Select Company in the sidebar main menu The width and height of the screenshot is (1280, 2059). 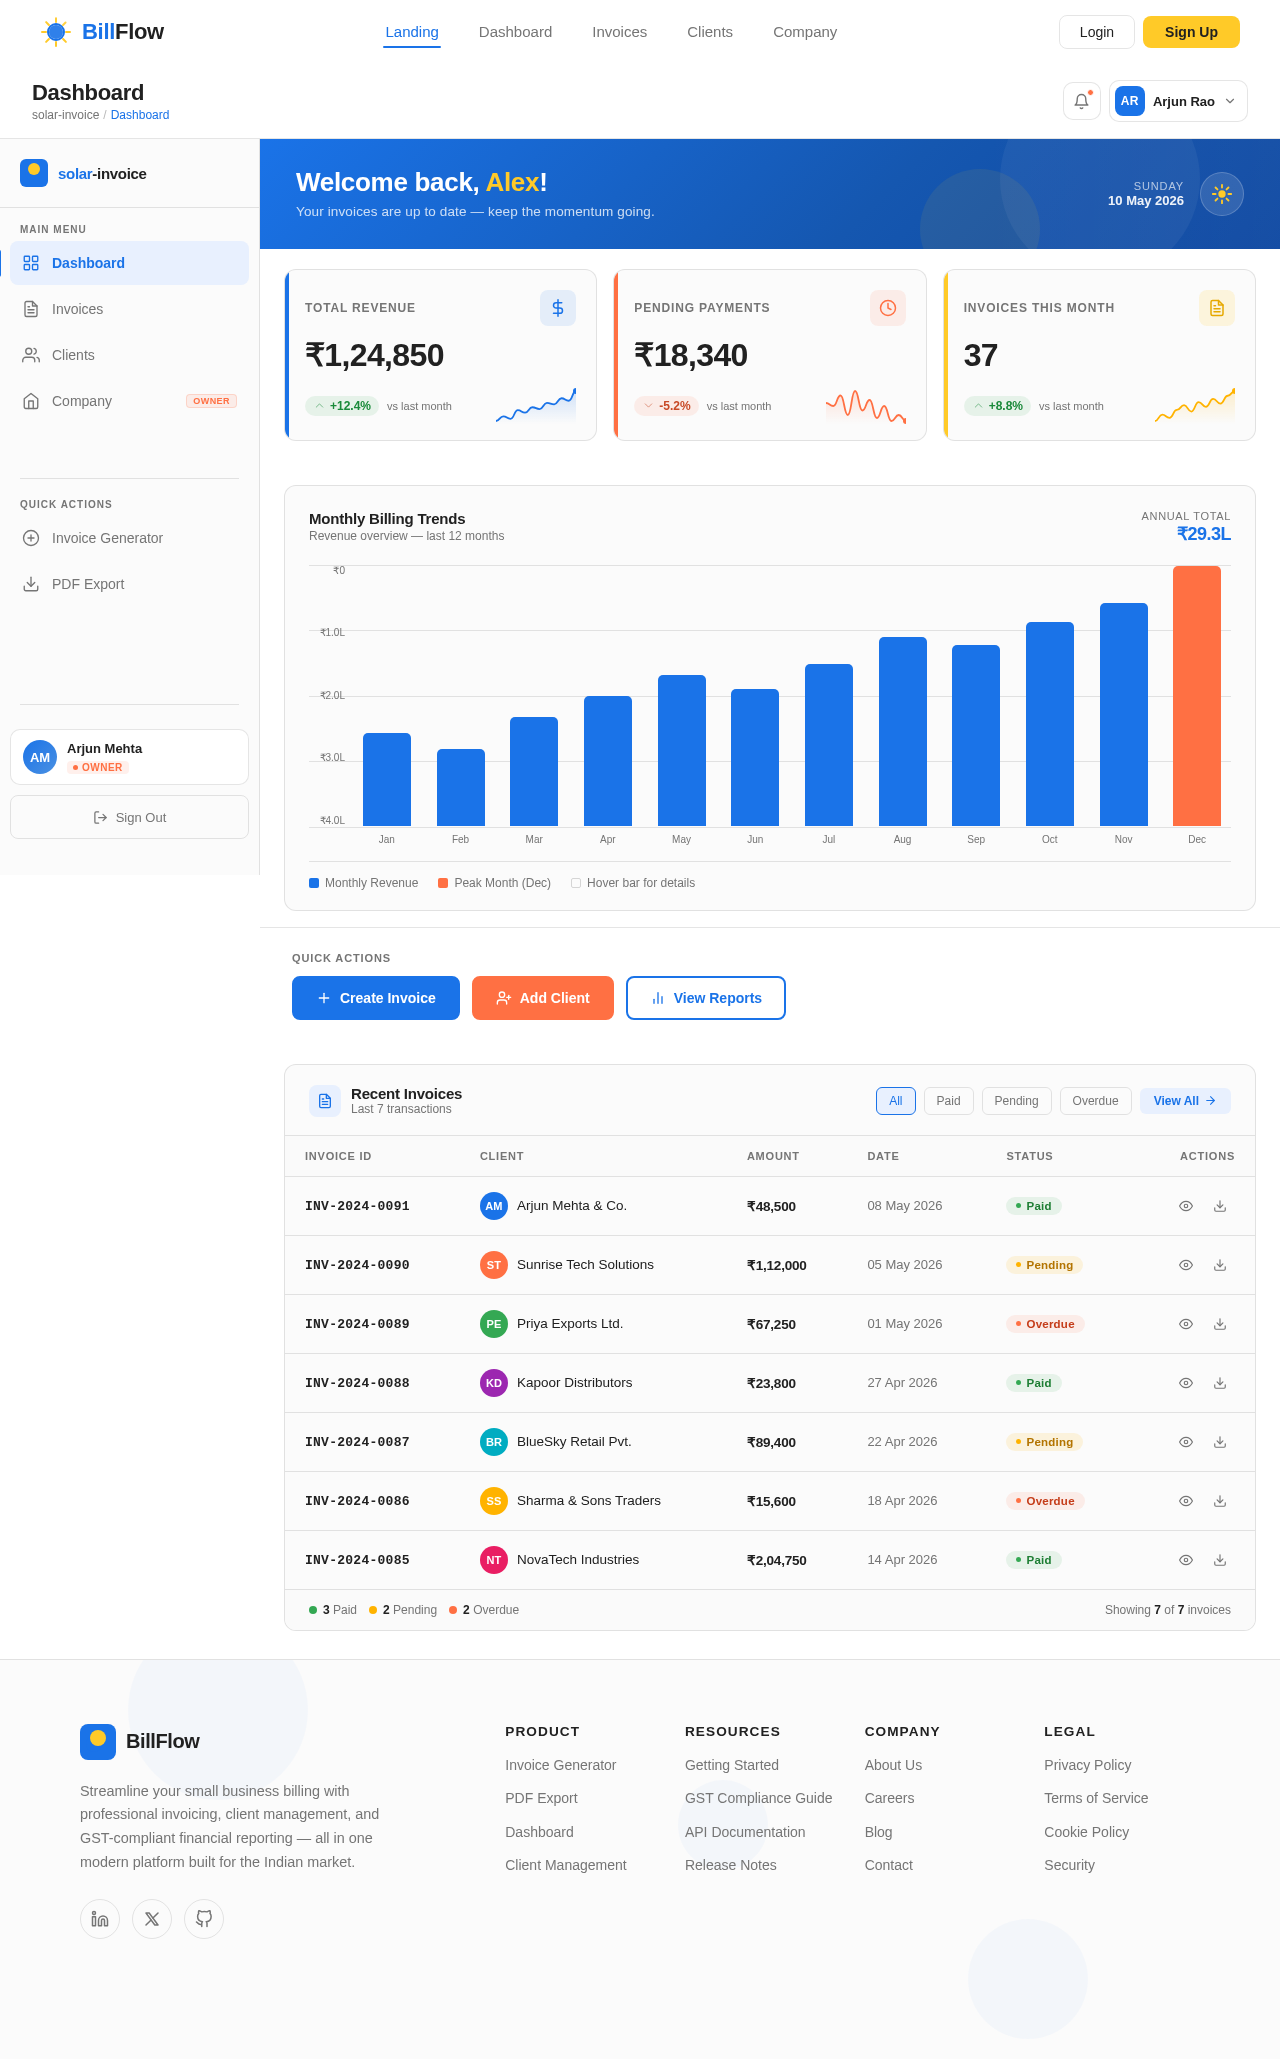pyautogui.click(x=130, y=401)
